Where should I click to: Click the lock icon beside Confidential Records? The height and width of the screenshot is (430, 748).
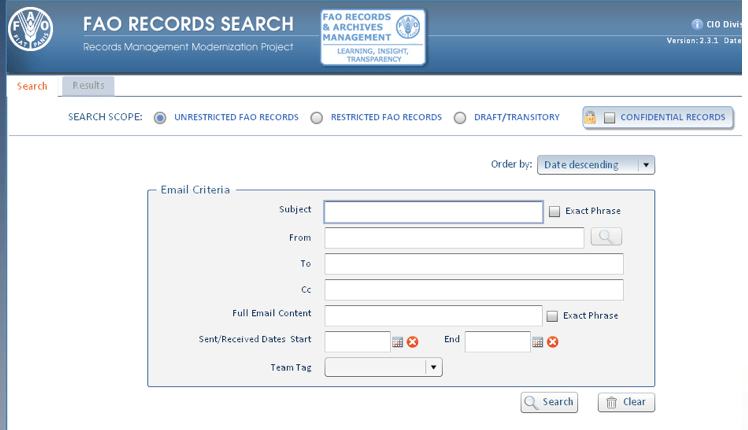coord(591,118)
